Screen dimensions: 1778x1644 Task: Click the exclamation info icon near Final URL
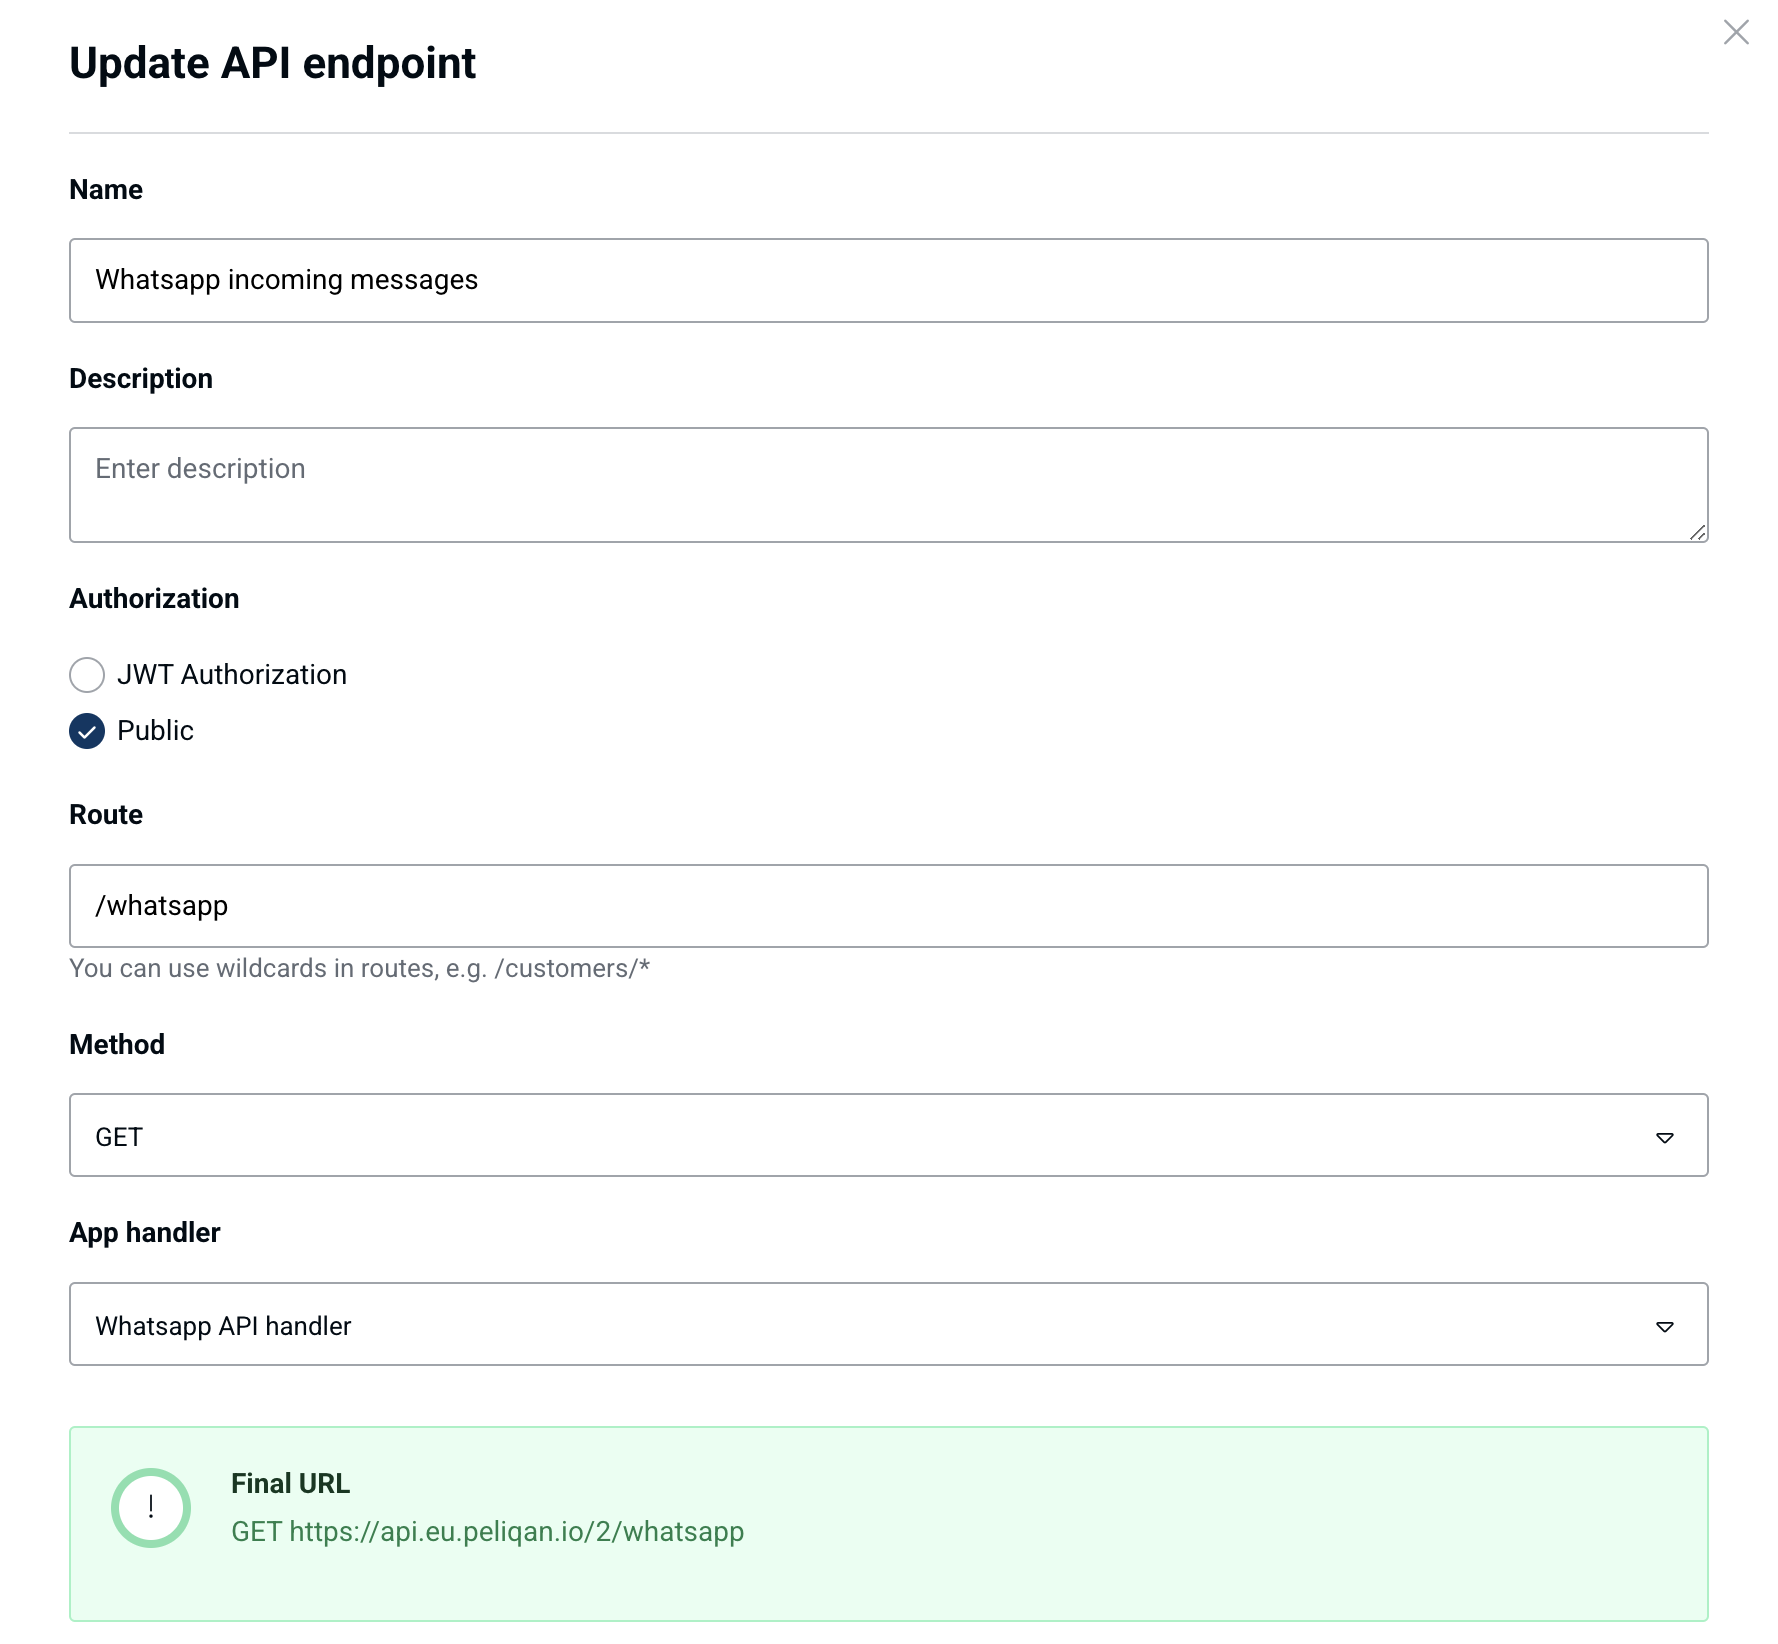tap(151, 1507)
